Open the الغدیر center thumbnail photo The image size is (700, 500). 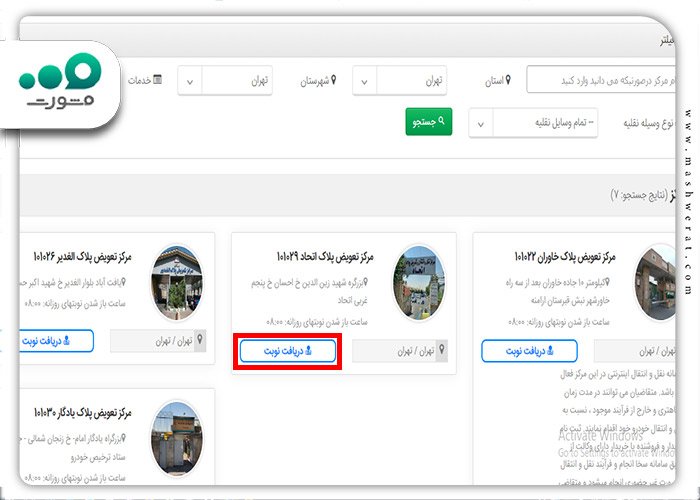coord(177,283)
